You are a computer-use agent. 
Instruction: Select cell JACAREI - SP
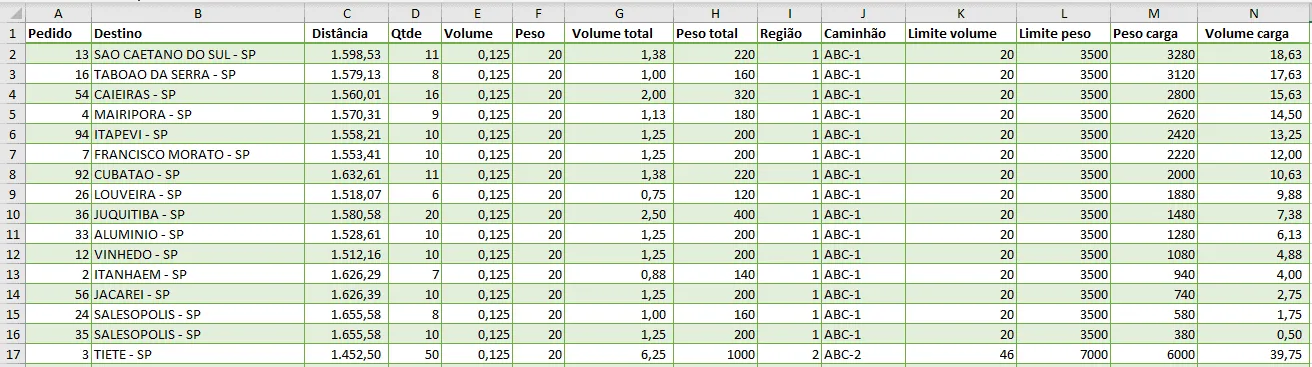pyautogui.click(x=199, y=294)
